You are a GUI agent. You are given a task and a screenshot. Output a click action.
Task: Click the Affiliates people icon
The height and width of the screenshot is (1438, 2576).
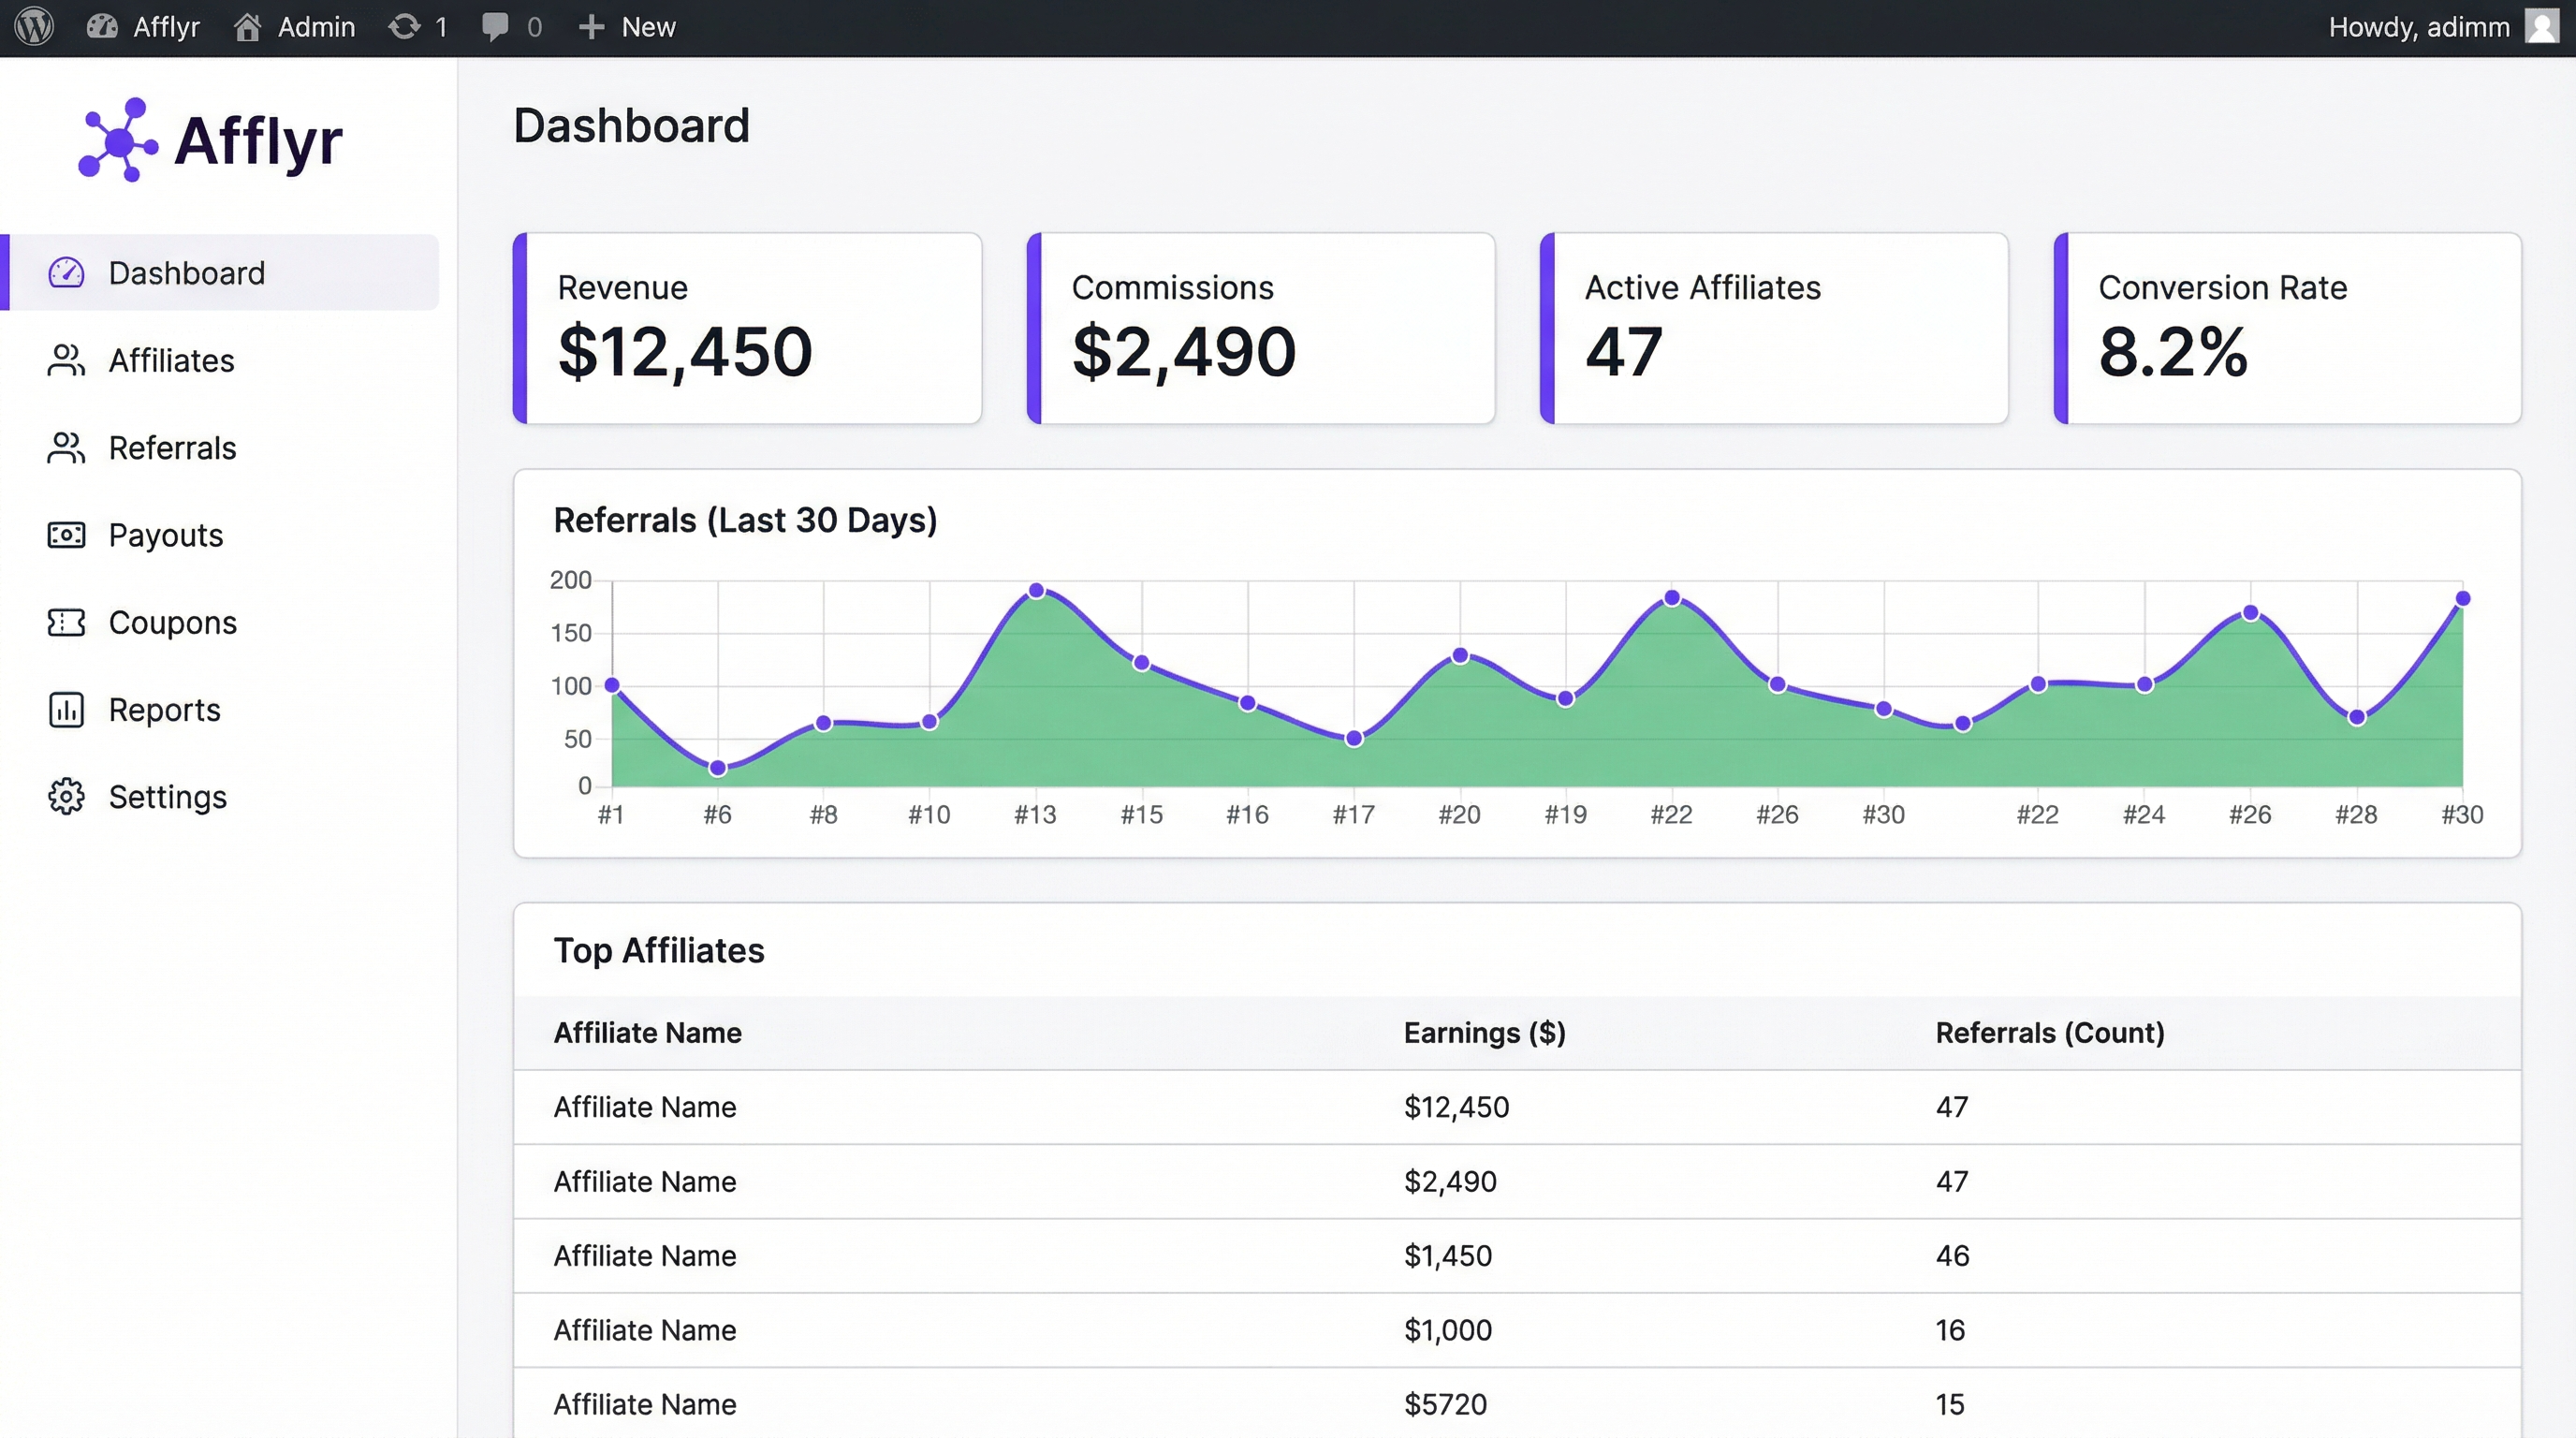pyautogui.click(x=66, y=360)
